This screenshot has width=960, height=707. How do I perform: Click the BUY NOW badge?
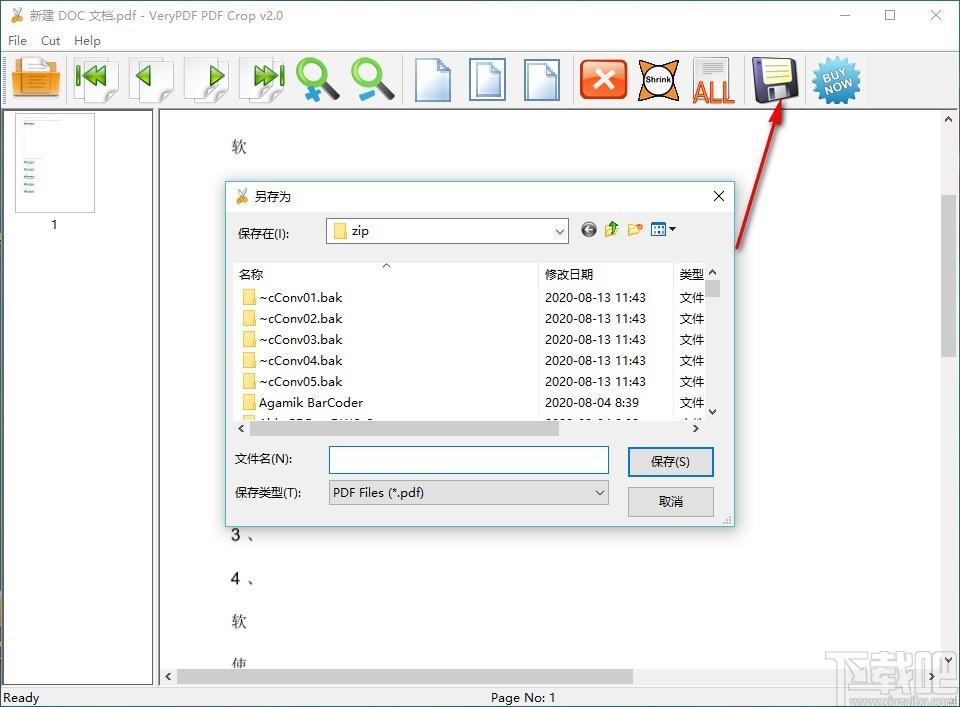[836, 80]
